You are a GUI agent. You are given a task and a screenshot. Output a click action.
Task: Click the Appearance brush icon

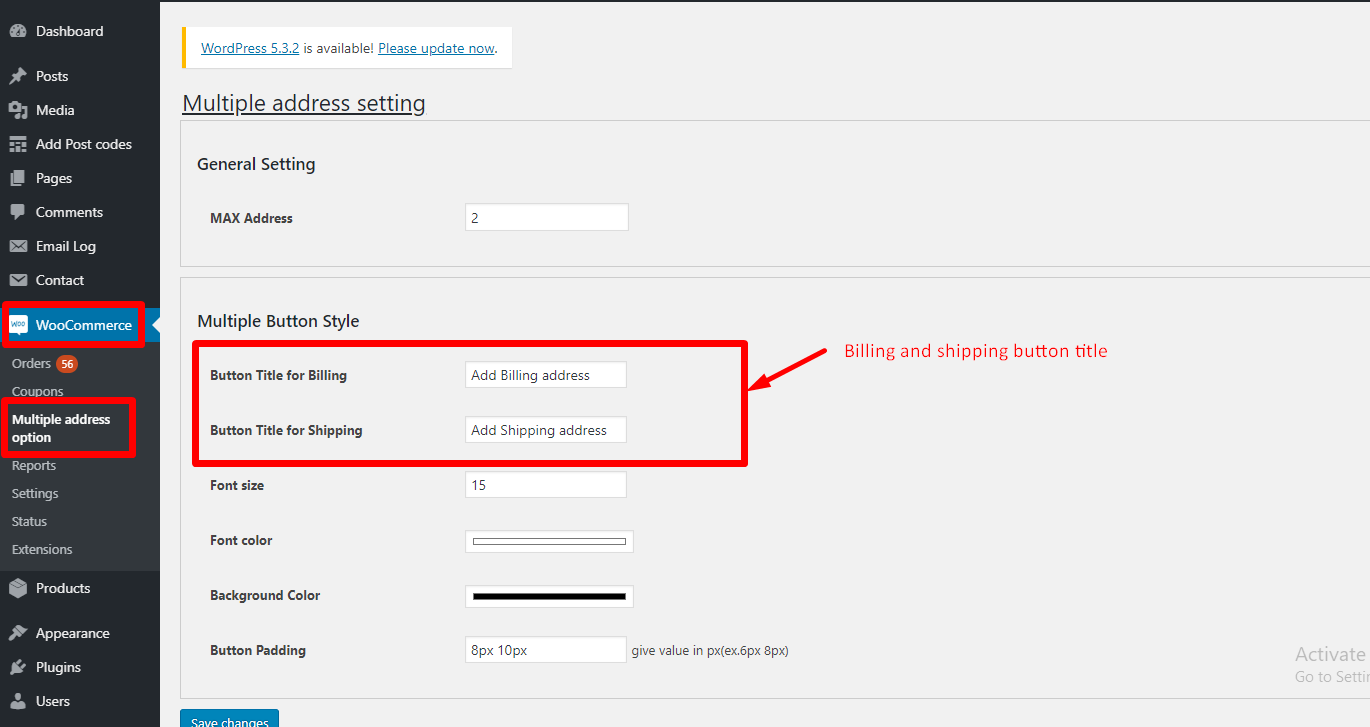[19, 632]
